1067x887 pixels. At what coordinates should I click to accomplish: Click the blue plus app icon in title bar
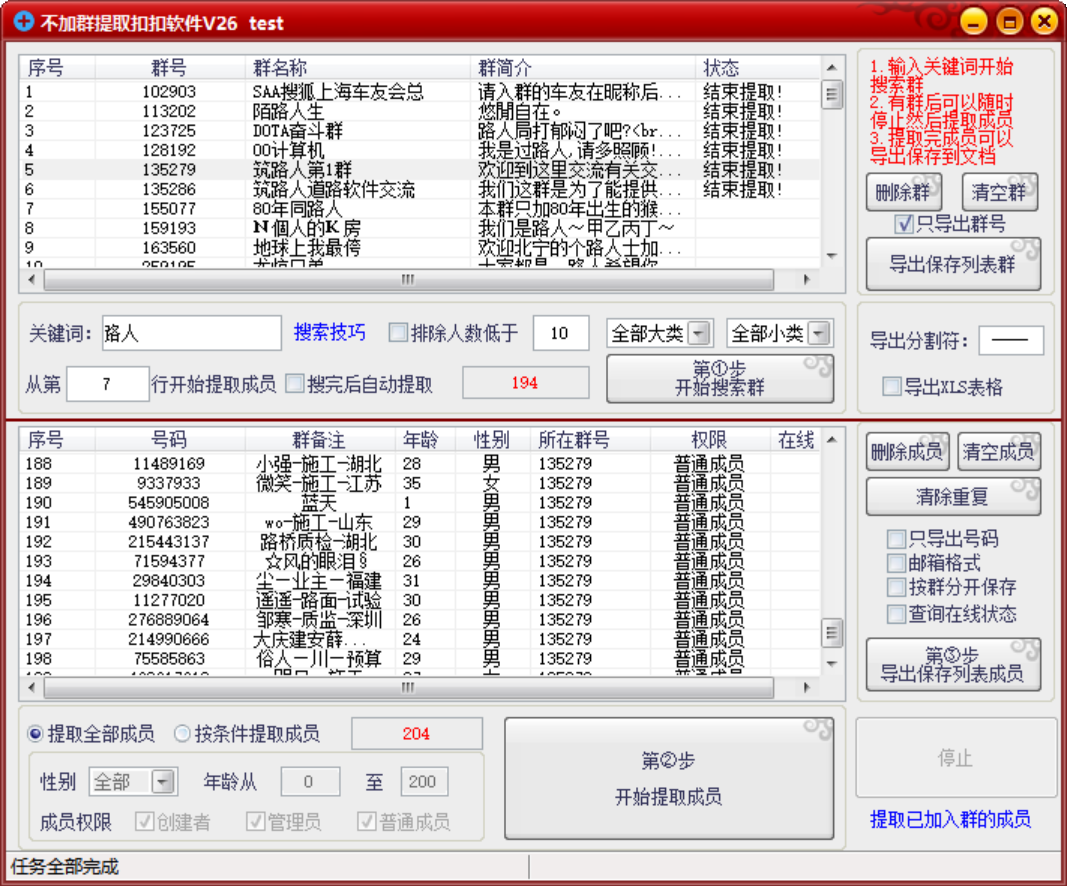[23, 22]
